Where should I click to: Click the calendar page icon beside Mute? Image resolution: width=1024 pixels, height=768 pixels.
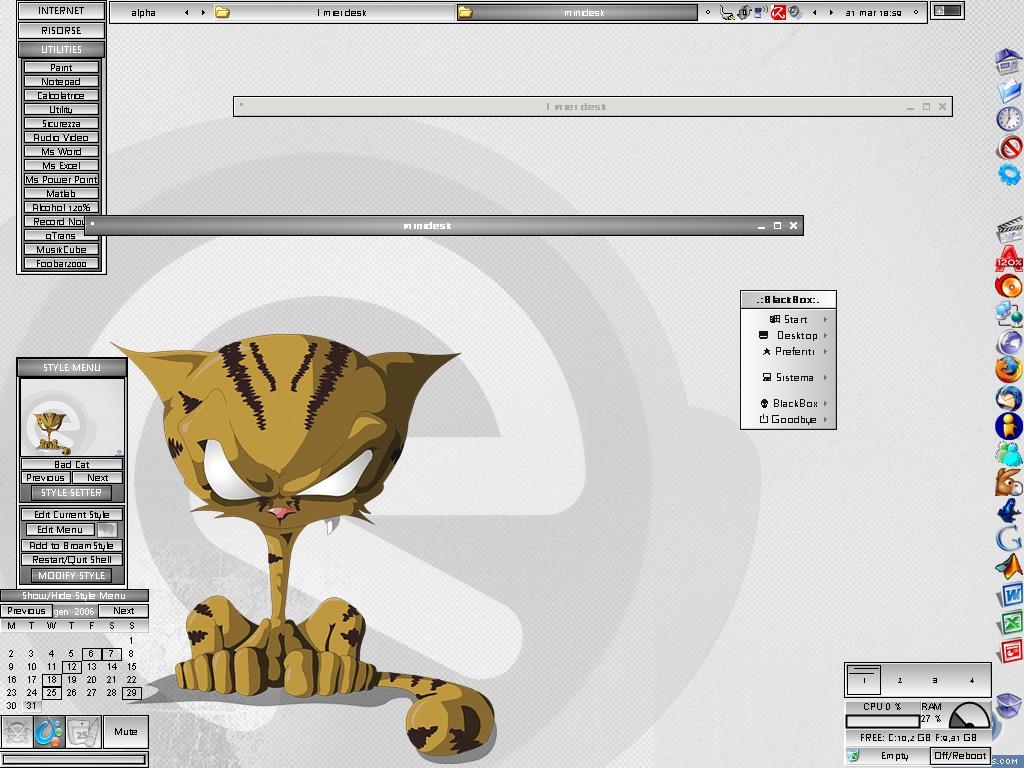(x=83, y=731)
